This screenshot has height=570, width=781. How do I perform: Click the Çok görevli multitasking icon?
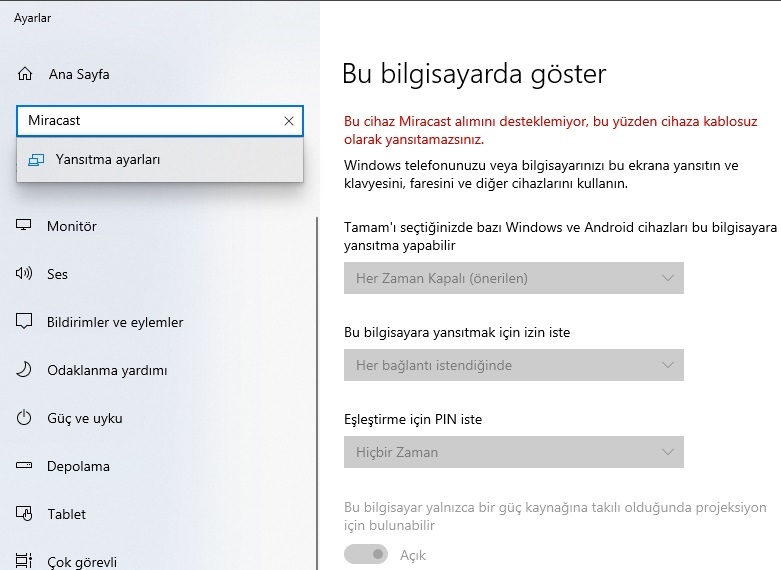(x=23, y=561)
